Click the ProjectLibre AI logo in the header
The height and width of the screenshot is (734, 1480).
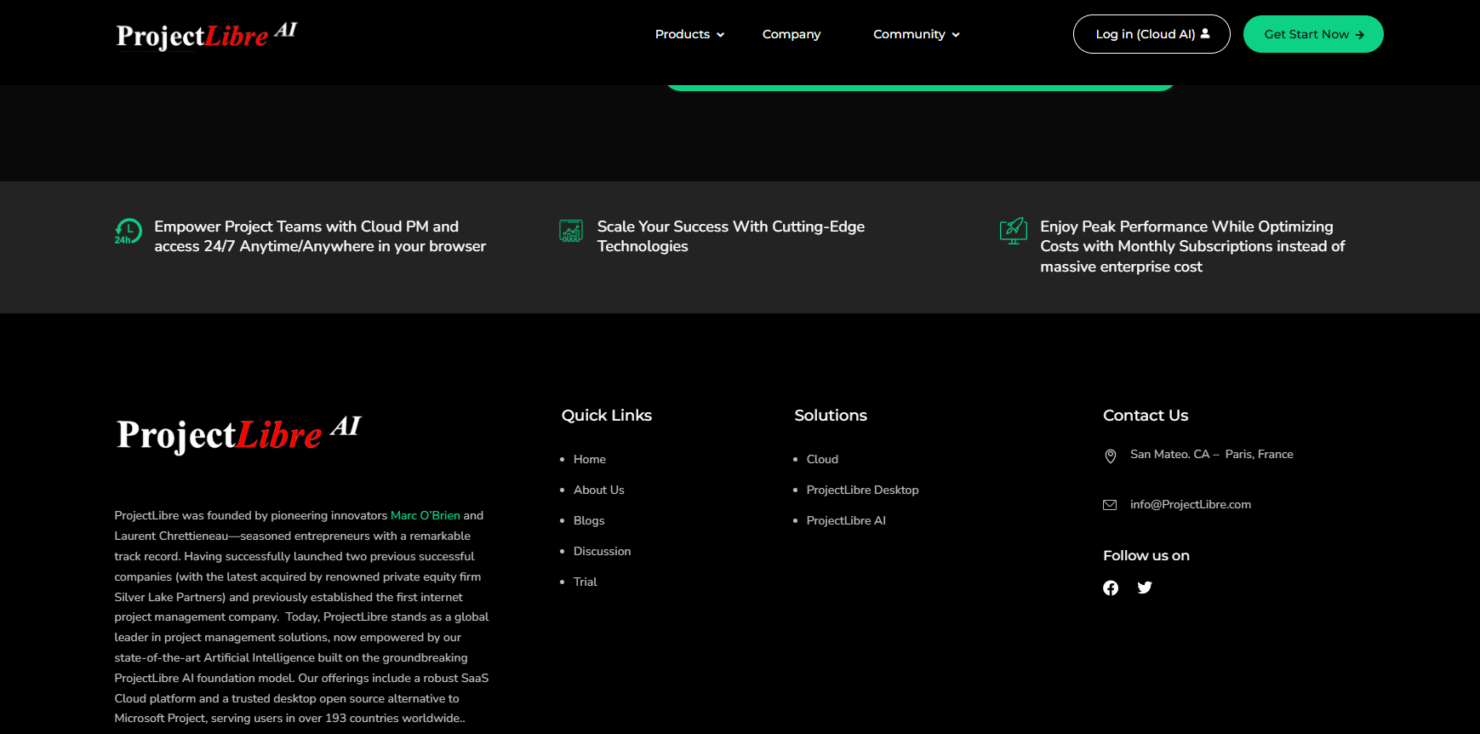(x=205, y=34)
